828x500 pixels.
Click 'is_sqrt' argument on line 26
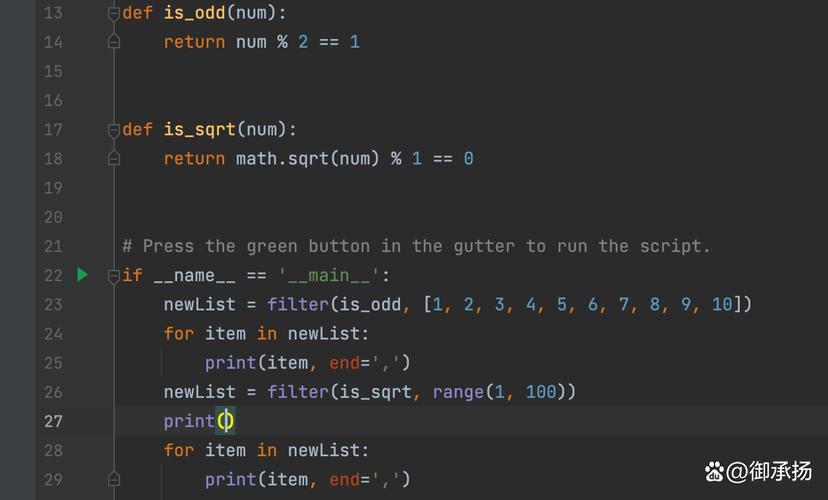375,392
